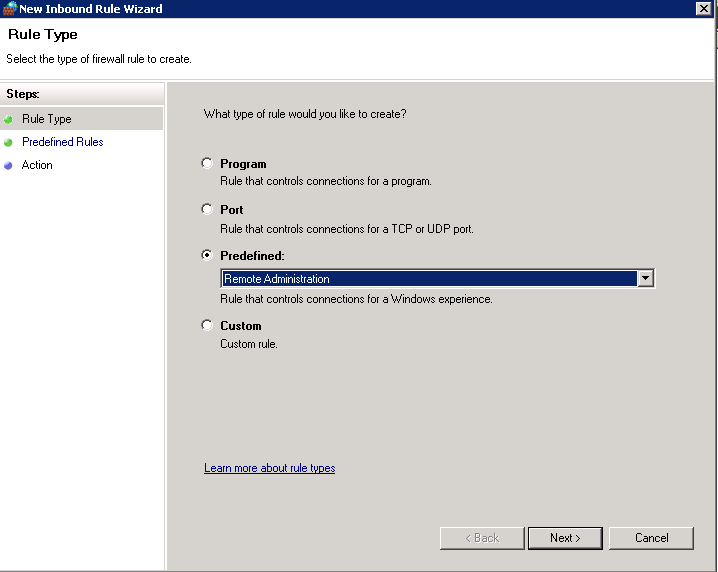This screenshot has height=572, width=718.
Task: Jump to the Action step in sidebar
Action: pyautogui.click(x=37, y=165)
